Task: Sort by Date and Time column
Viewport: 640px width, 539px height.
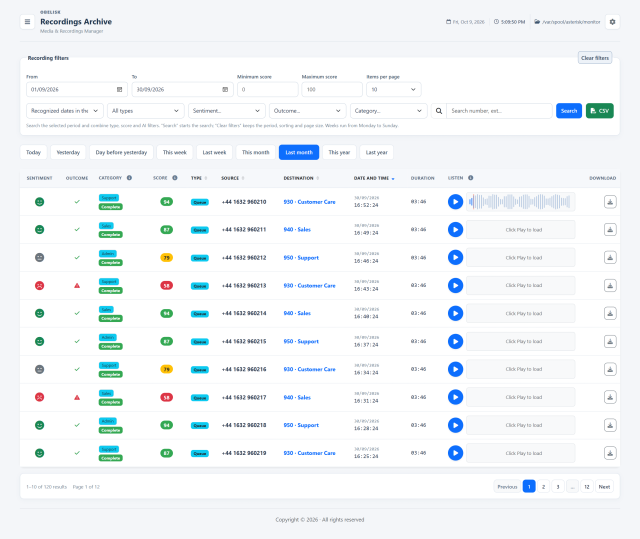Action: (x=374, y=178)
